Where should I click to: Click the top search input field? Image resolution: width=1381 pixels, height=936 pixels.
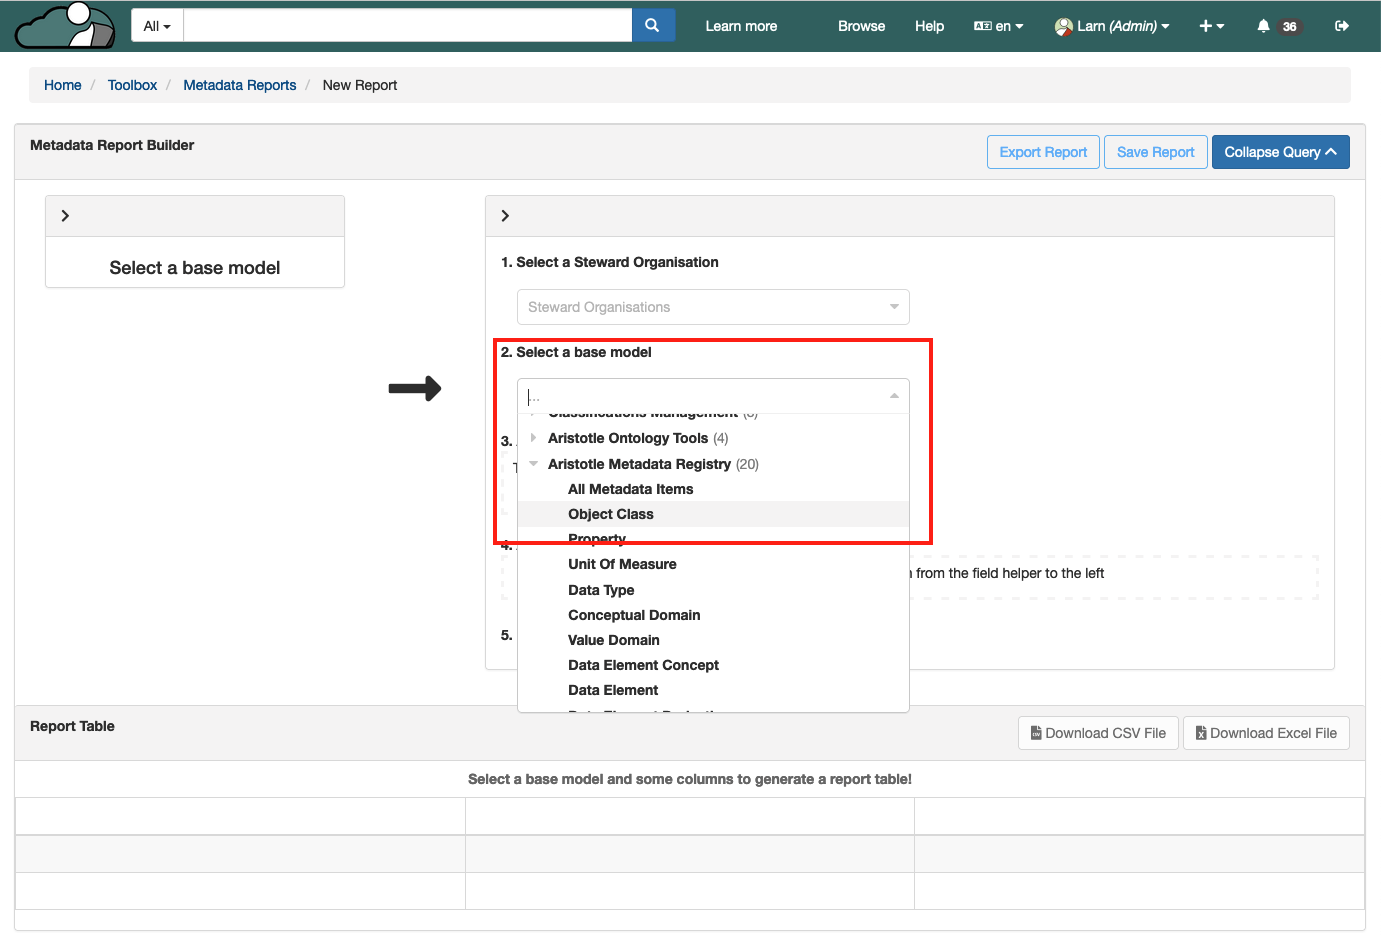coord(408,26)
